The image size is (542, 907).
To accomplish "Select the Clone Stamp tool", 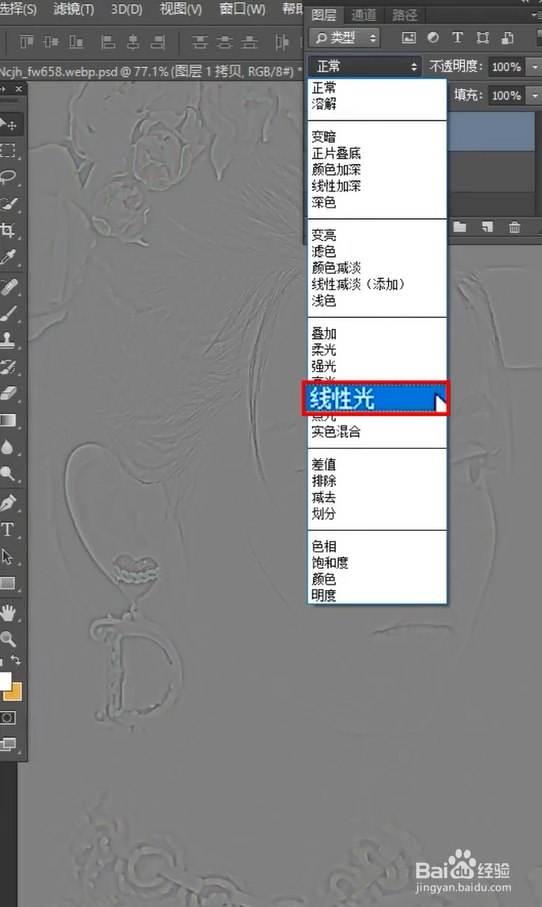I will pyautogui.click(x=8, y=340).
